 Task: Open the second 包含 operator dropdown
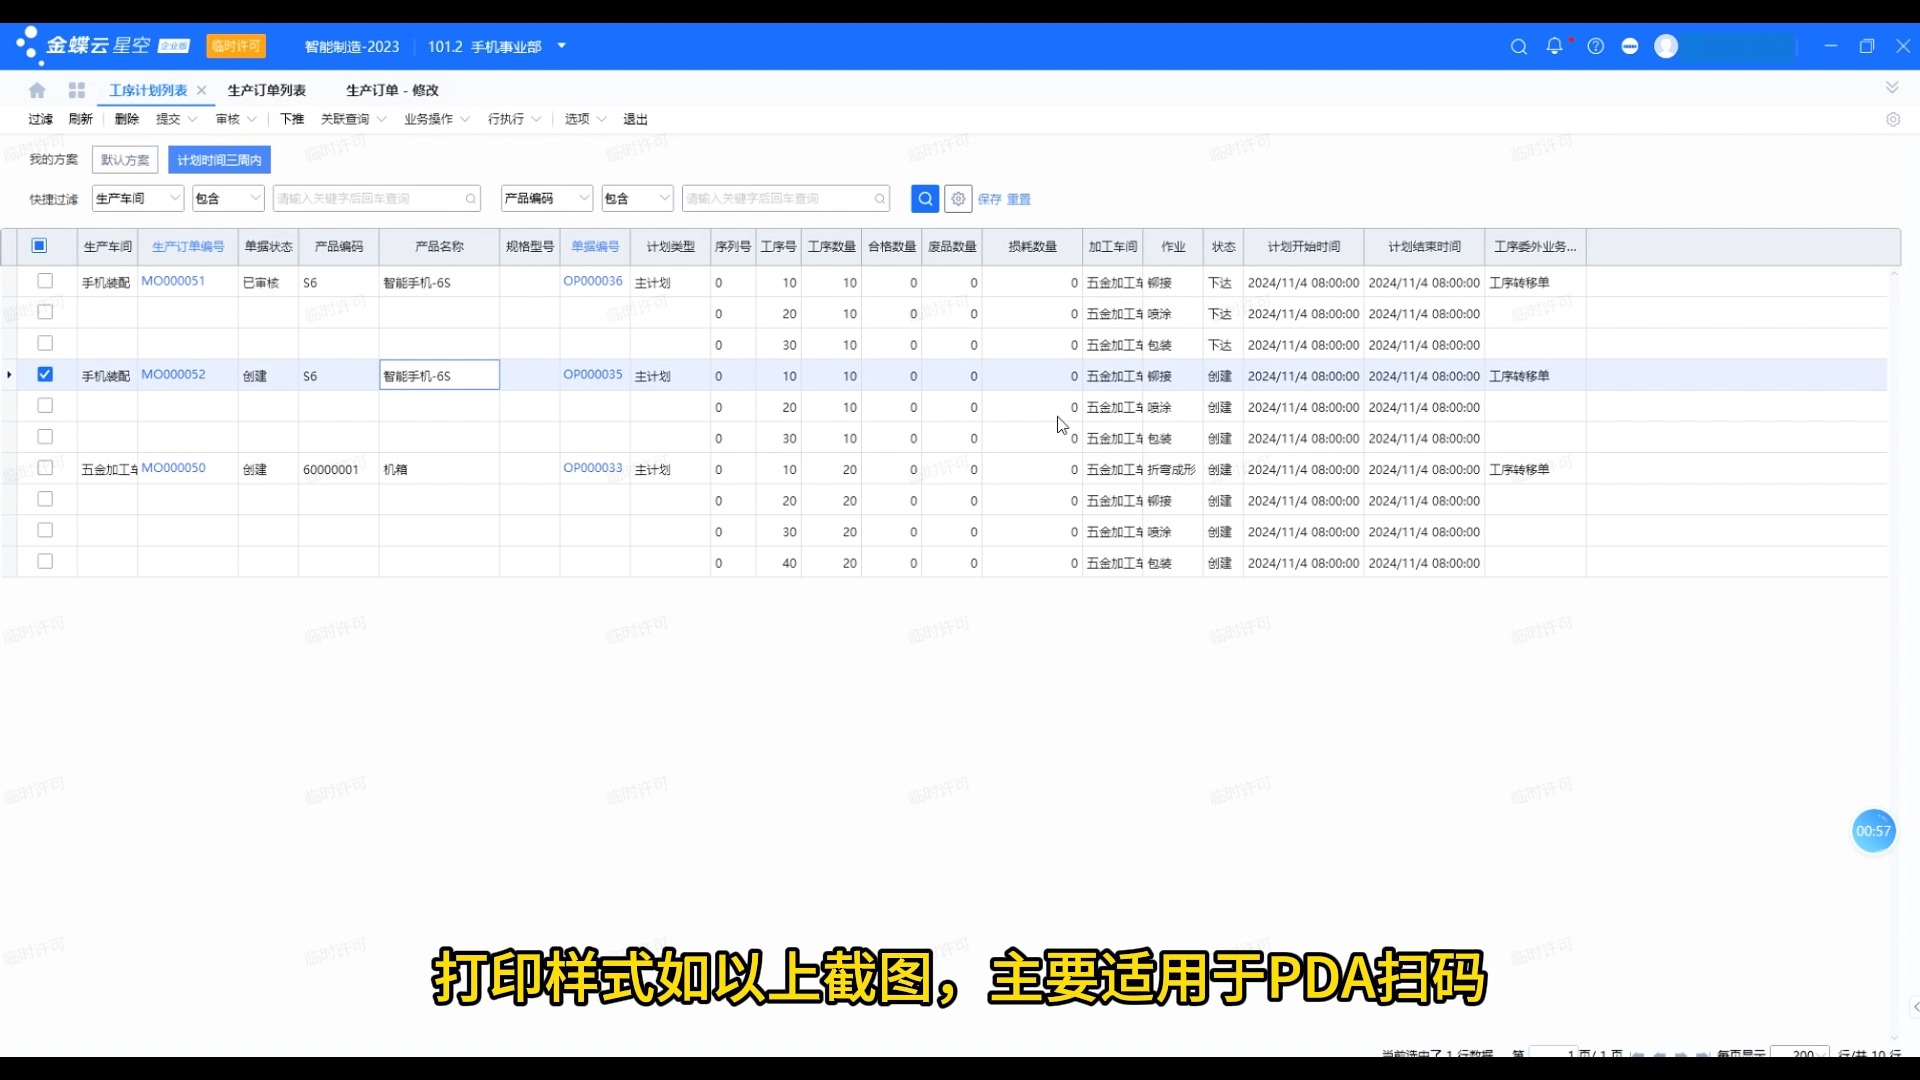(637, 199)
